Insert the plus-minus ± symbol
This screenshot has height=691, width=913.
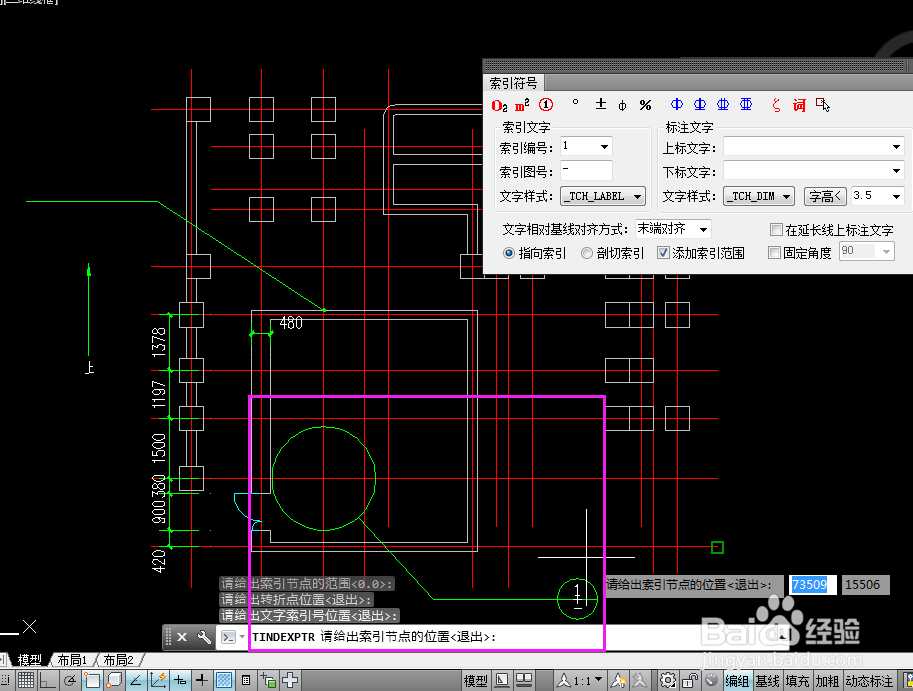(600, 104)
